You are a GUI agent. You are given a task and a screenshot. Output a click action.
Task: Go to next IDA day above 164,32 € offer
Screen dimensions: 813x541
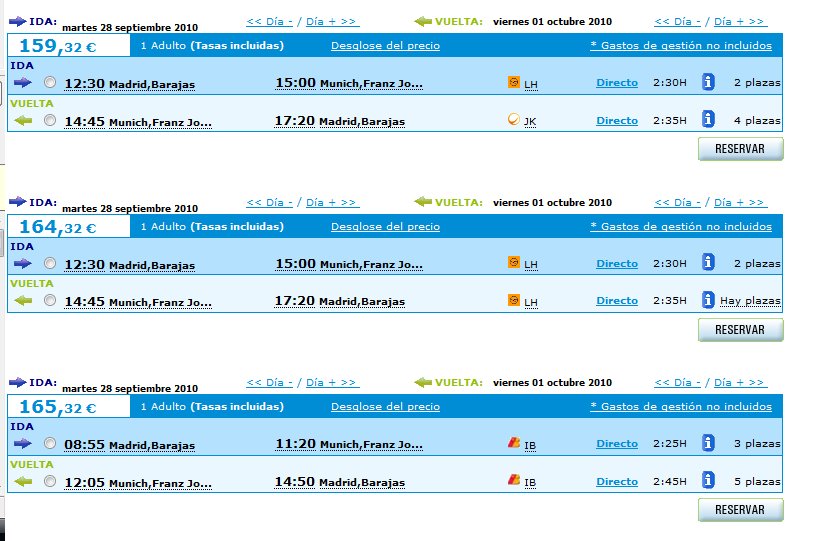332,203
